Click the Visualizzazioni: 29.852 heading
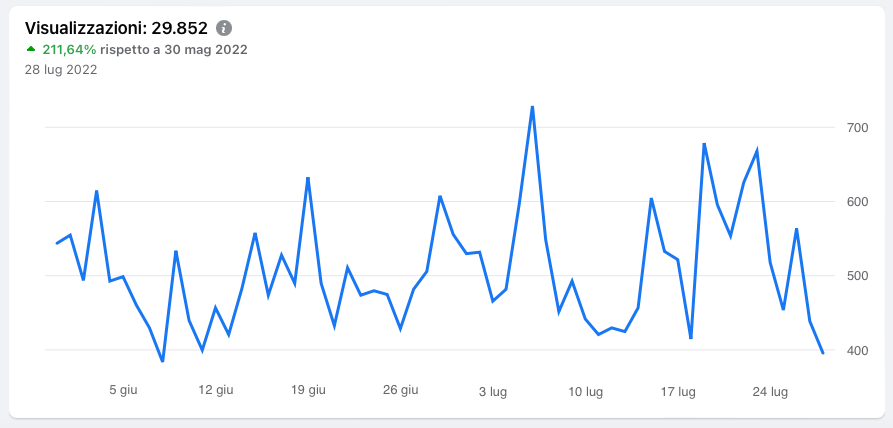The width and height of the screenshot is (893, 428). coord(116,28)
